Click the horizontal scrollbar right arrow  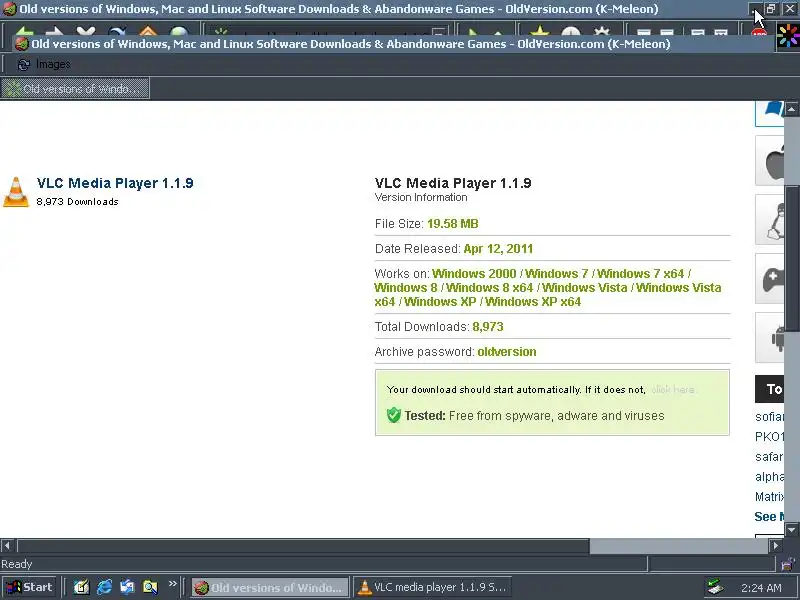click(776, 545)
